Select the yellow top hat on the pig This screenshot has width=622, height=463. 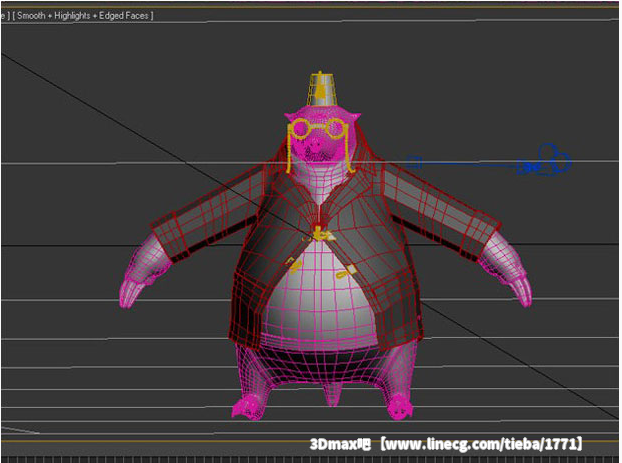click(x=322, y=89)
